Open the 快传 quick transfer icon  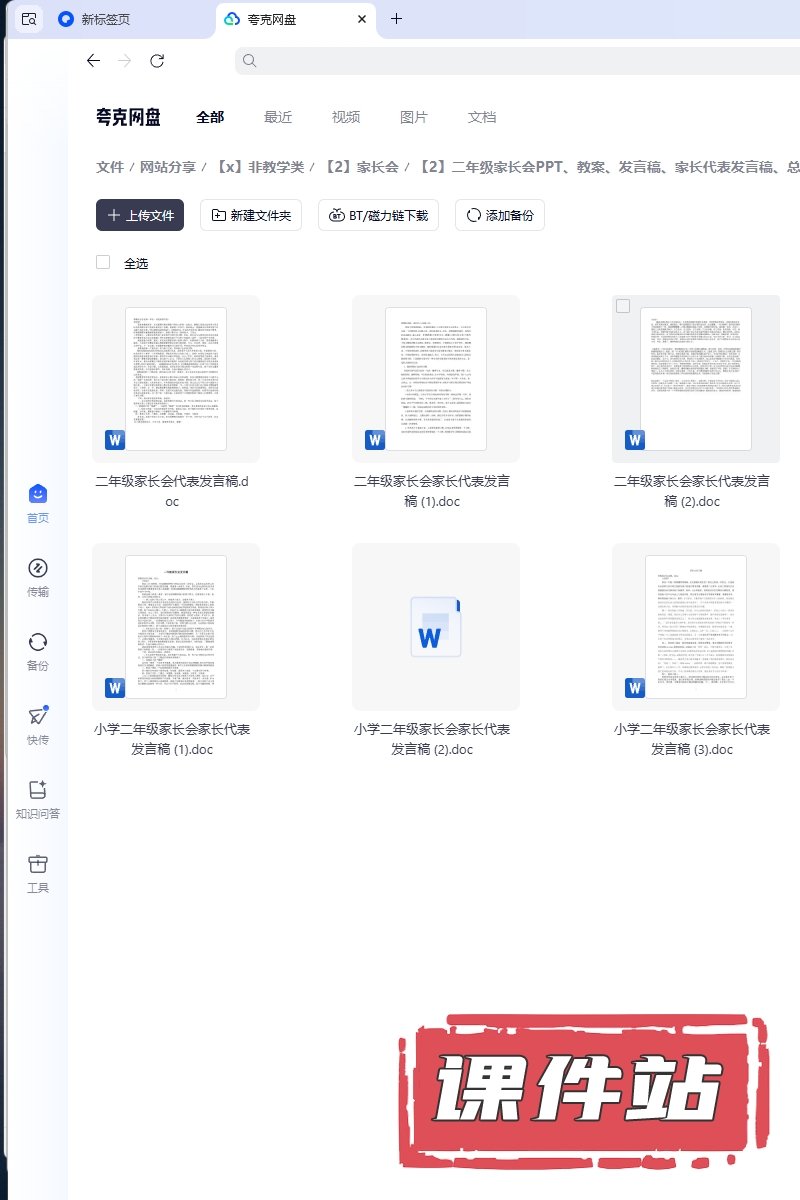(x=37, y=717)
